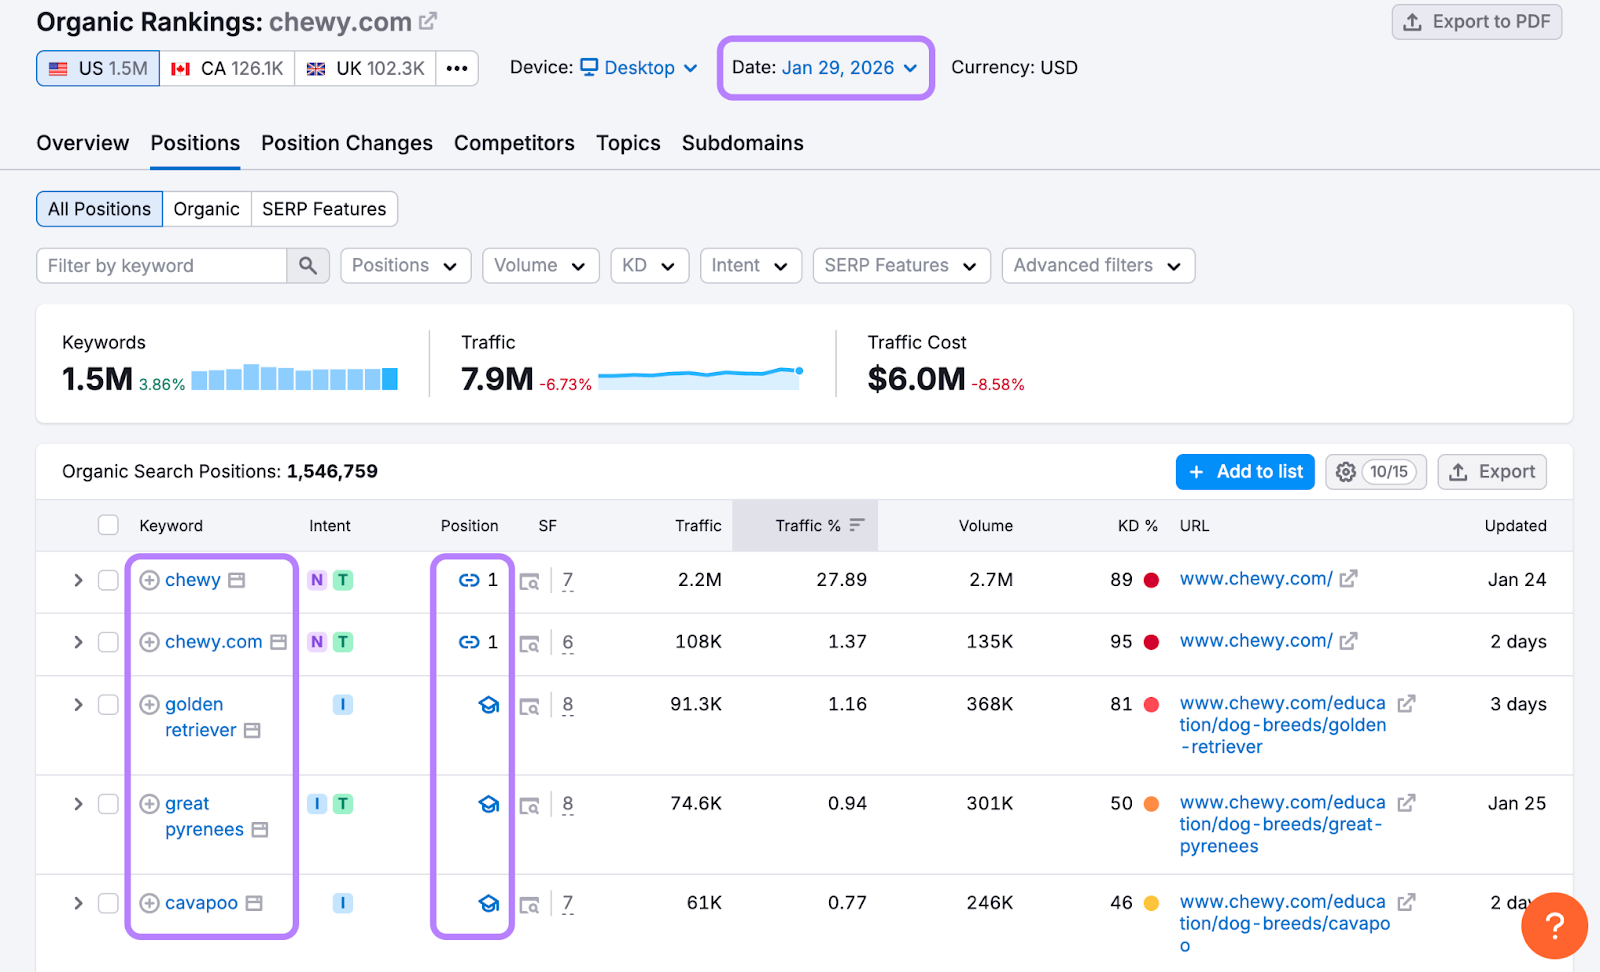
Task: Select the checkbox for 'great pyrenees' row
Action: (108, 804)
